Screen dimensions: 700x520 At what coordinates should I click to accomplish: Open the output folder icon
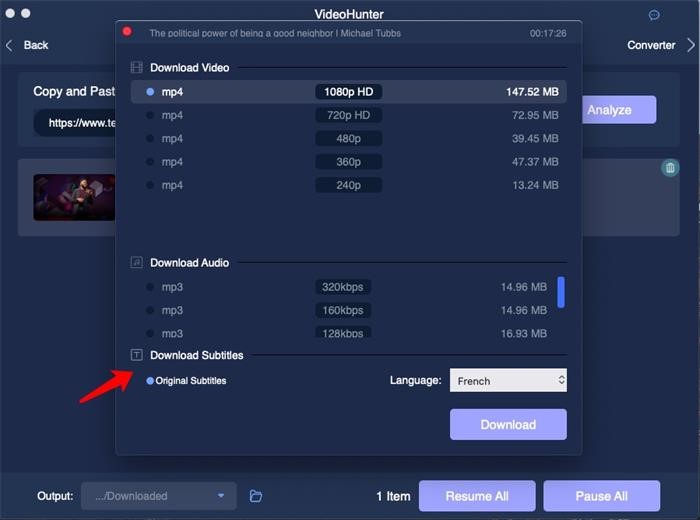tap(256, 496)
